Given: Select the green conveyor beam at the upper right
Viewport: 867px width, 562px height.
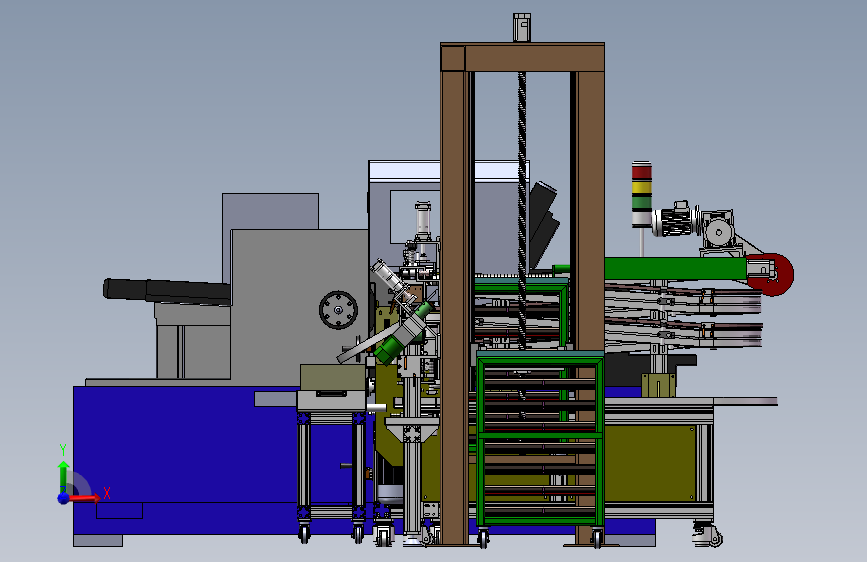Looking at the screenshot, I should (x=675, y=268).
